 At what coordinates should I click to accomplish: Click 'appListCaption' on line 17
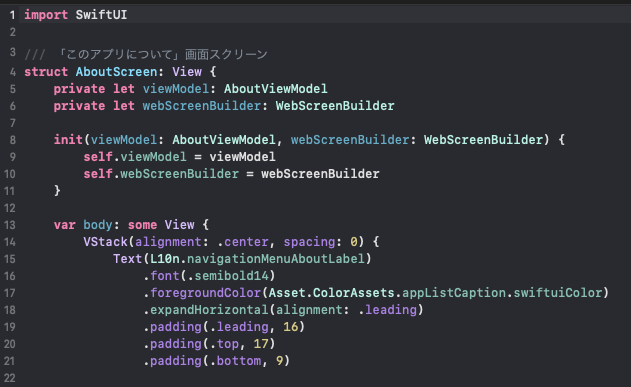(x=454, y=293)
